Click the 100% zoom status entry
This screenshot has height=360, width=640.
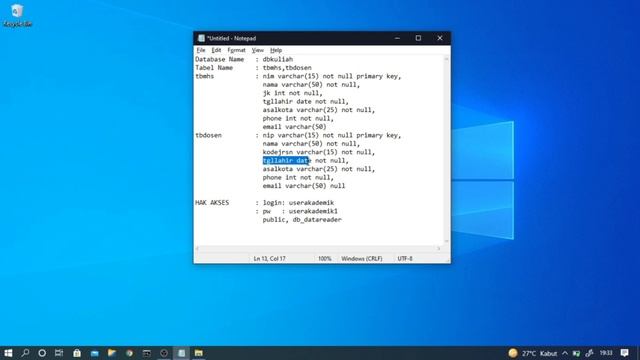(325, 259)
